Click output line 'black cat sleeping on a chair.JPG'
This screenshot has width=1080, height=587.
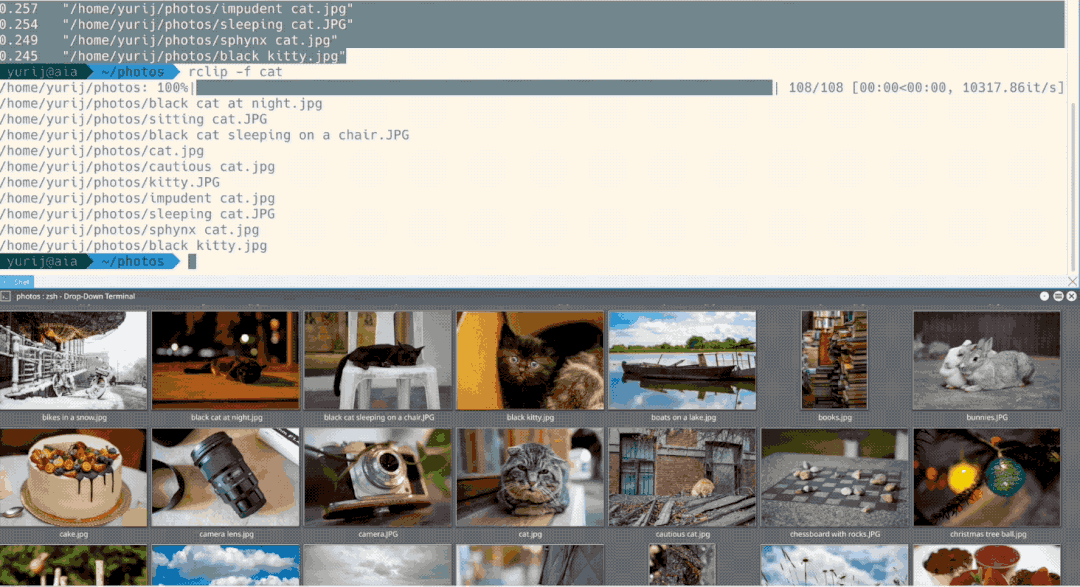point(205,135)
